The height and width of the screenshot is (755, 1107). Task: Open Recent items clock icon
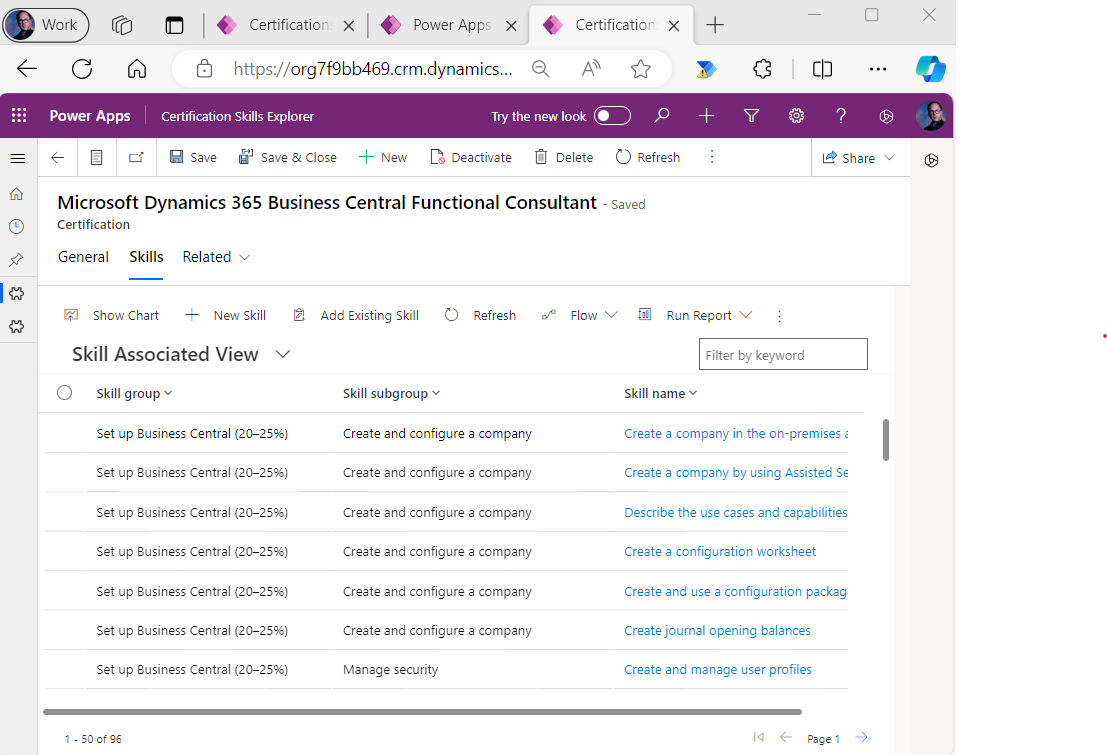click(16, 227)
